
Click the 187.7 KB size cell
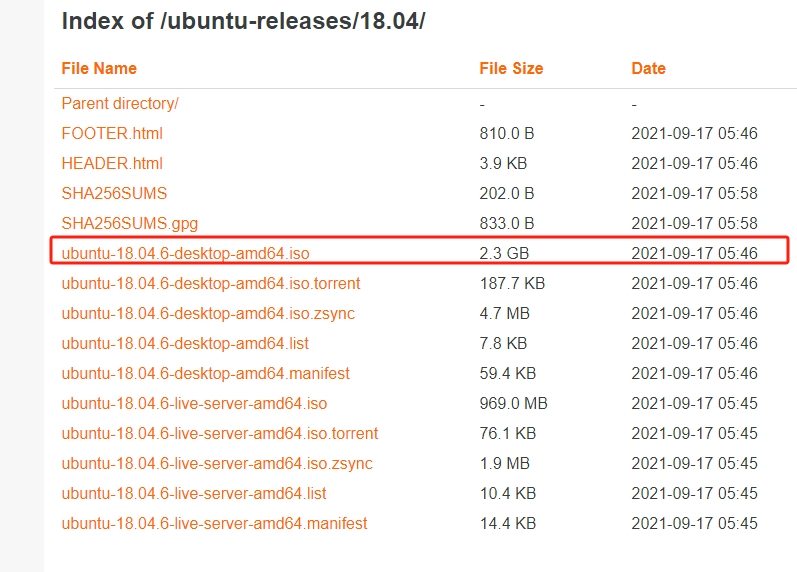point(512,283)
